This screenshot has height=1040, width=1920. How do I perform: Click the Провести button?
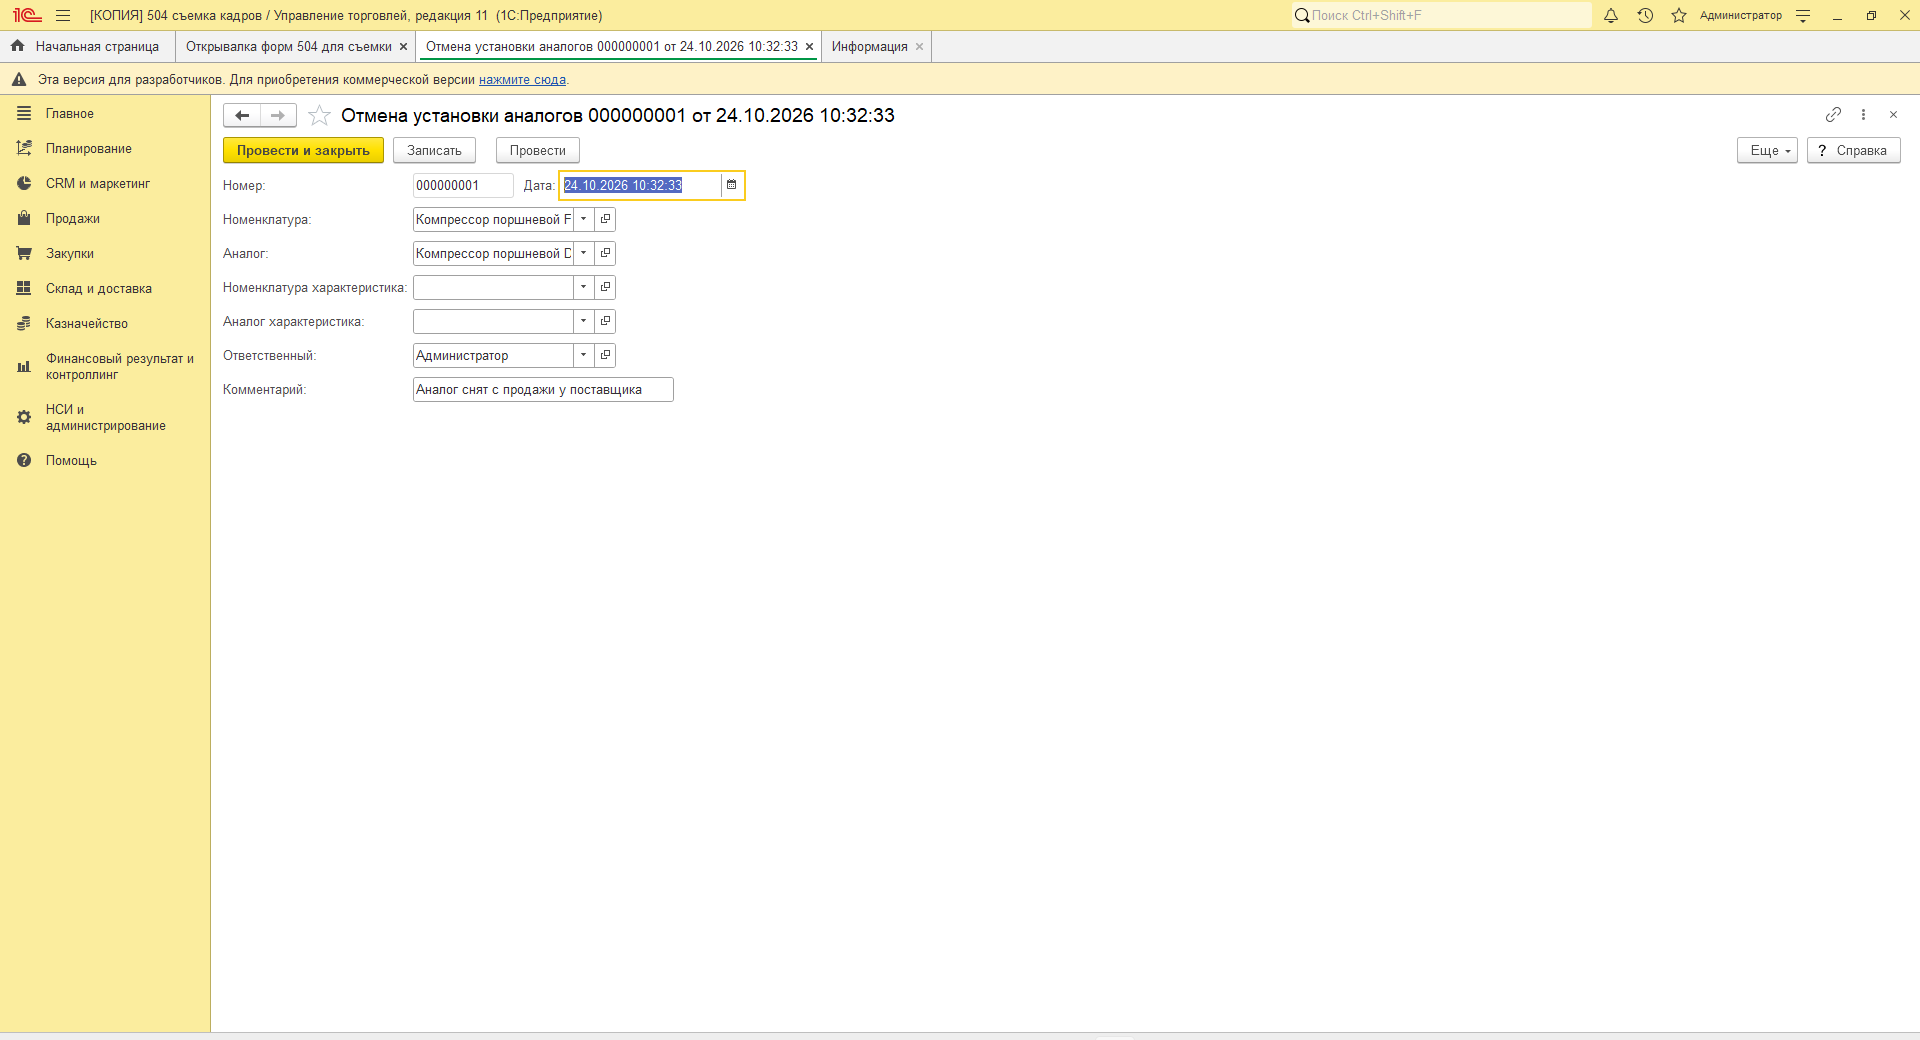(537, 150)
